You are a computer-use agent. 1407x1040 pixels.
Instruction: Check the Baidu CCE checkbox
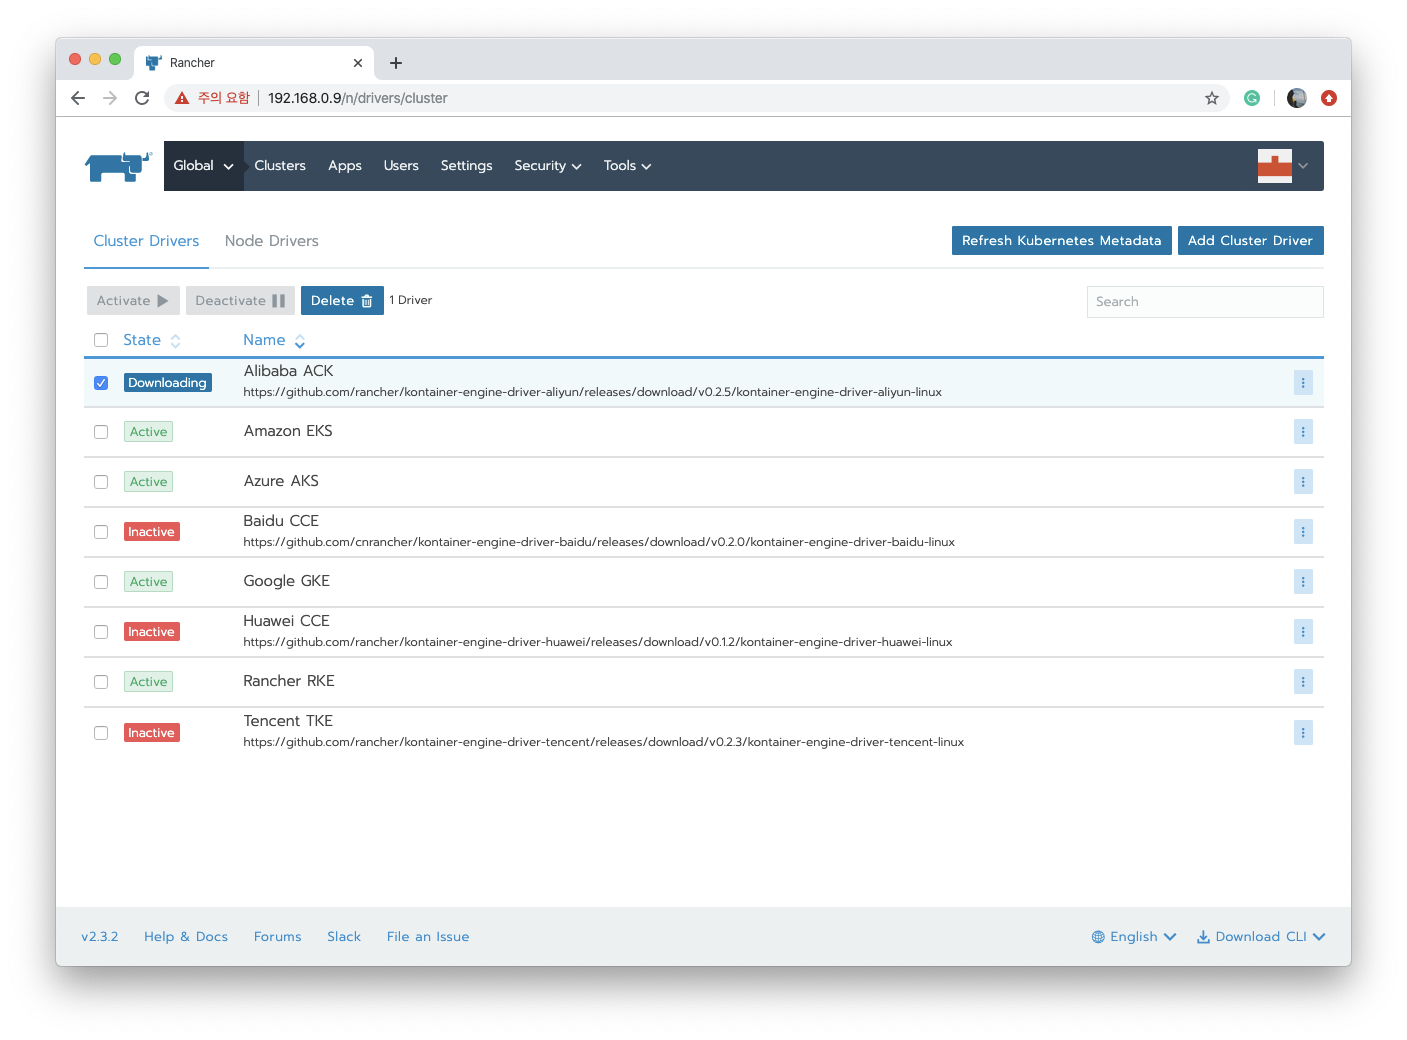(x=101, y=532)
